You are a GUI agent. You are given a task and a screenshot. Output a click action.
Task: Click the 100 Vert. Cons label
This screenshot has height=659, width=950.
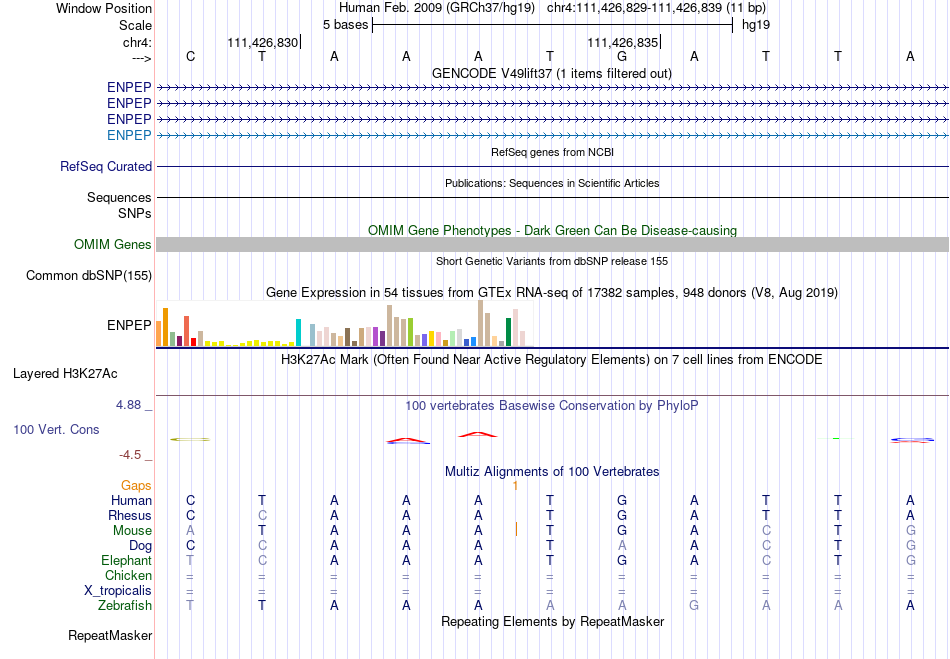tap(56, 429)
